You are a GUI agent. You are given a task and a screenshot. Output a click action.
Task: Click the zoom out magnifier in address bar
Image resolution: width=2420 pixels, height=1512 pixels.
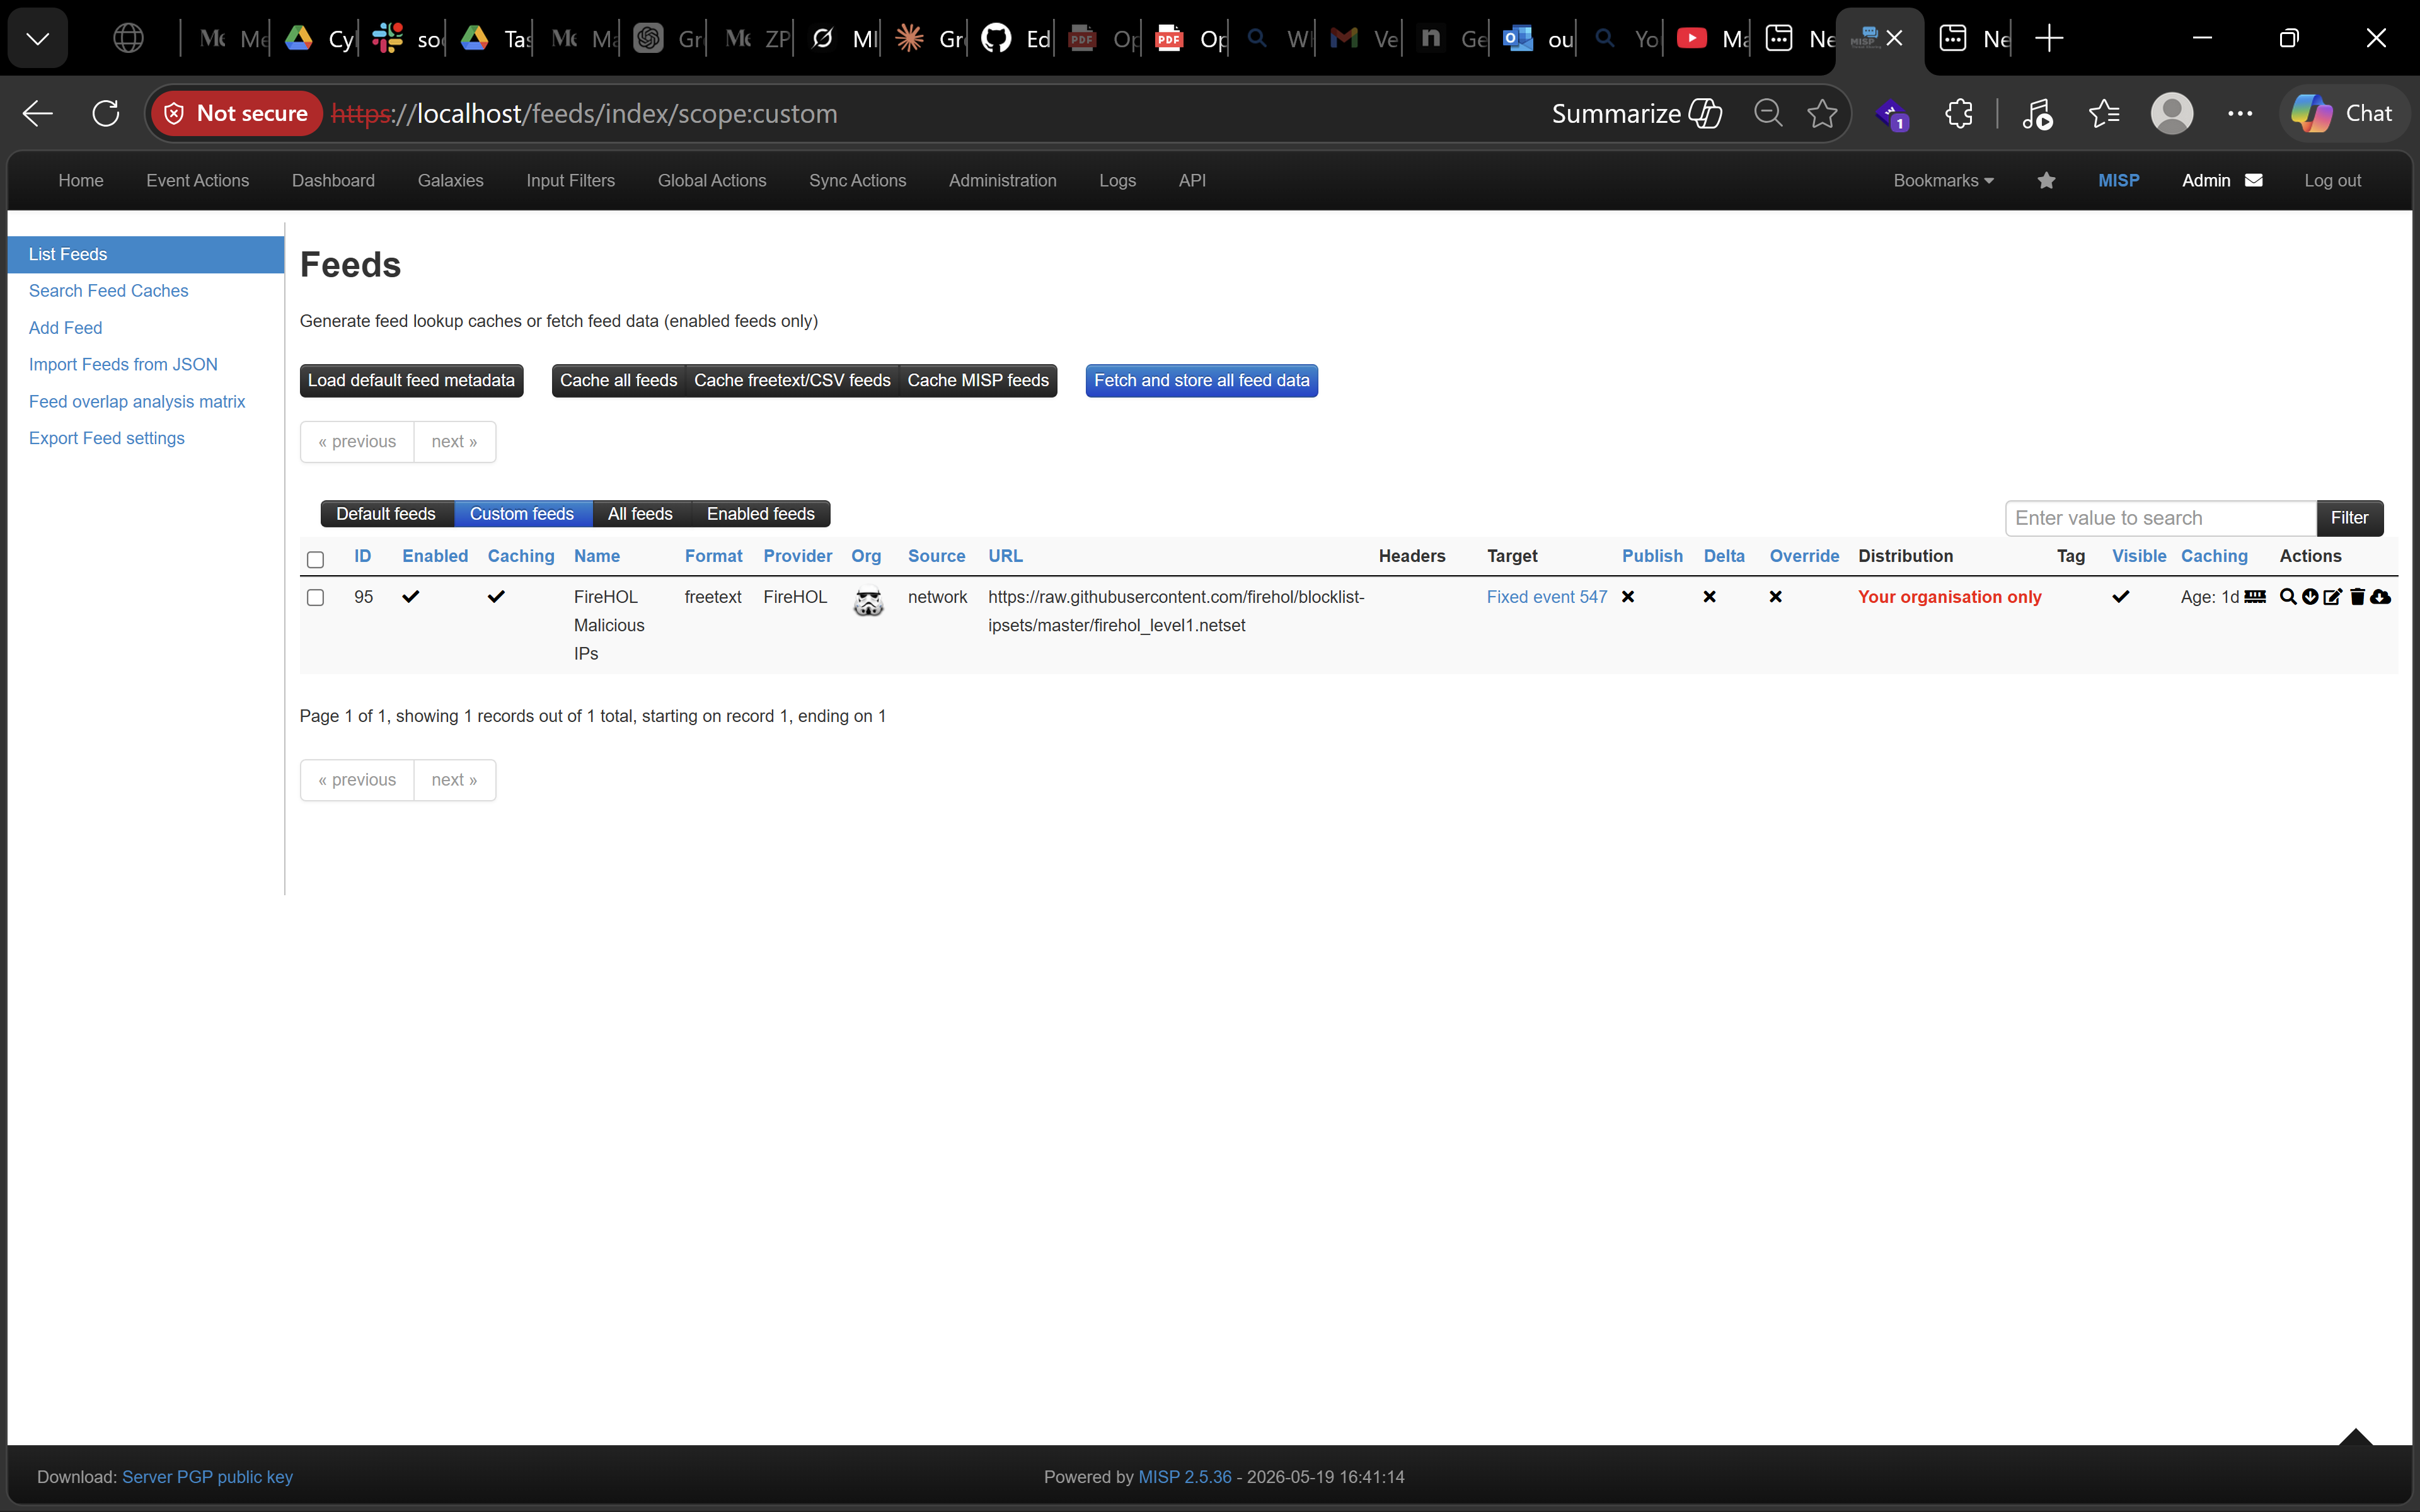[1768, 113]
